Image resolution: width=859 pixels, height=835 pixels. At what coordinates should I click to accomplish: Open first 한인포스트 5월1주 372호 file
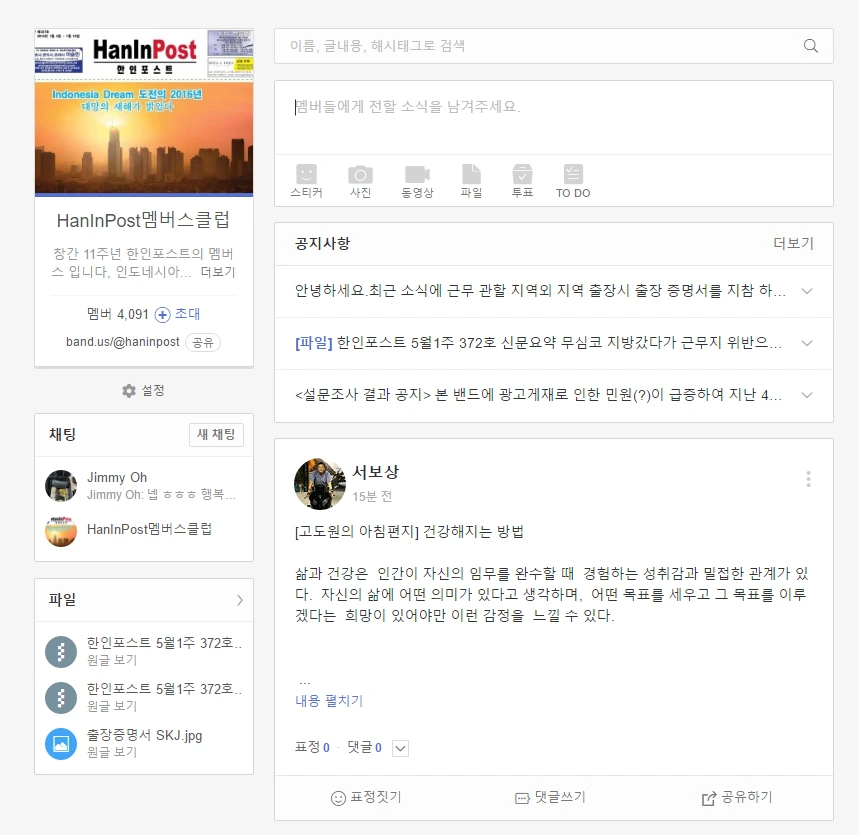[164, 643]
